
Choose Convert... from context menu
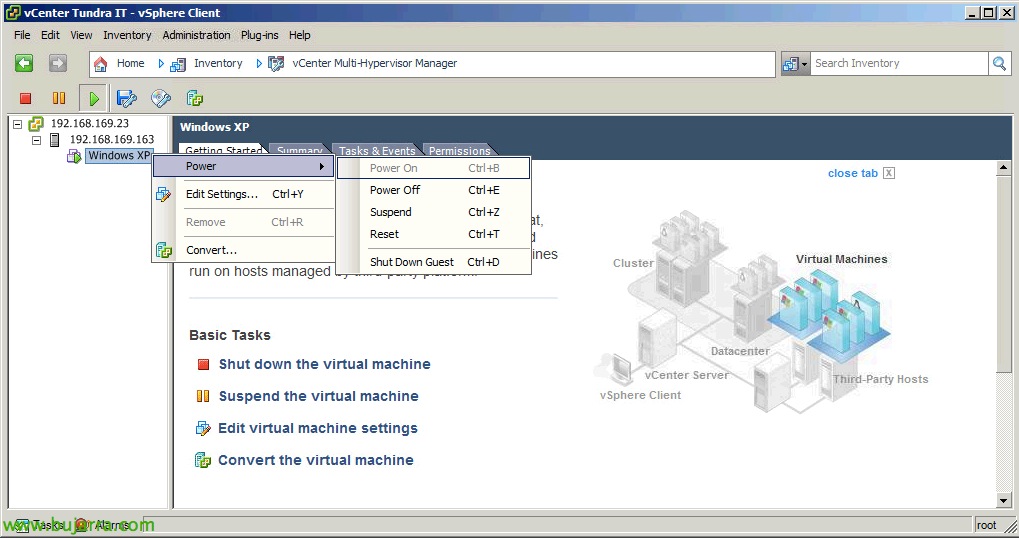point(244,250)
